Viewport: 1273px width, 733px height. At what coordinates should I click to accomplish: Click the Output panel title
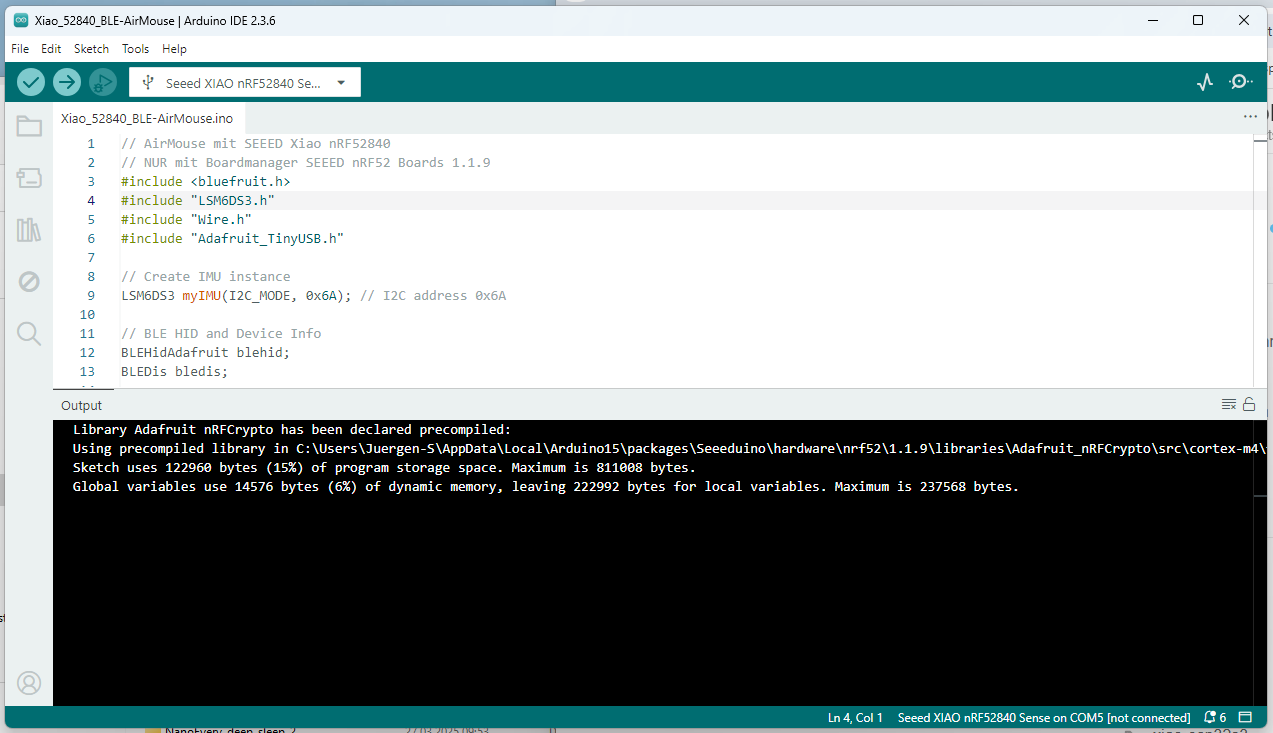pos(81,405)
